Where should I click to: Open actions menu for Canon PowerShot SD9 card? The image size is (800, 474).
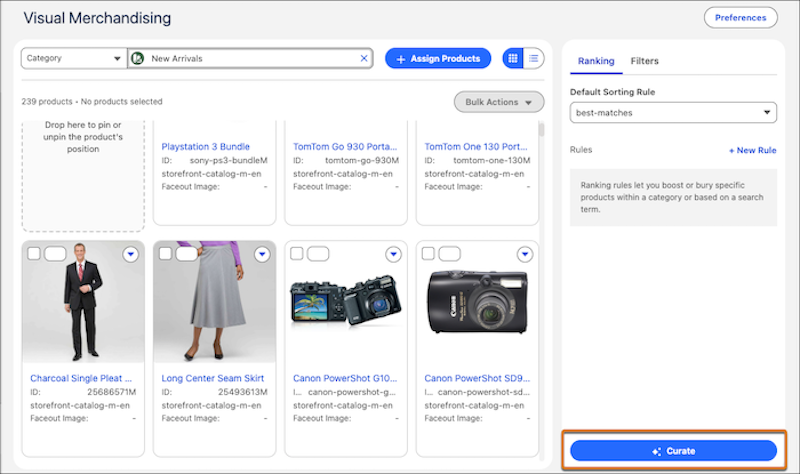point(525,254)
